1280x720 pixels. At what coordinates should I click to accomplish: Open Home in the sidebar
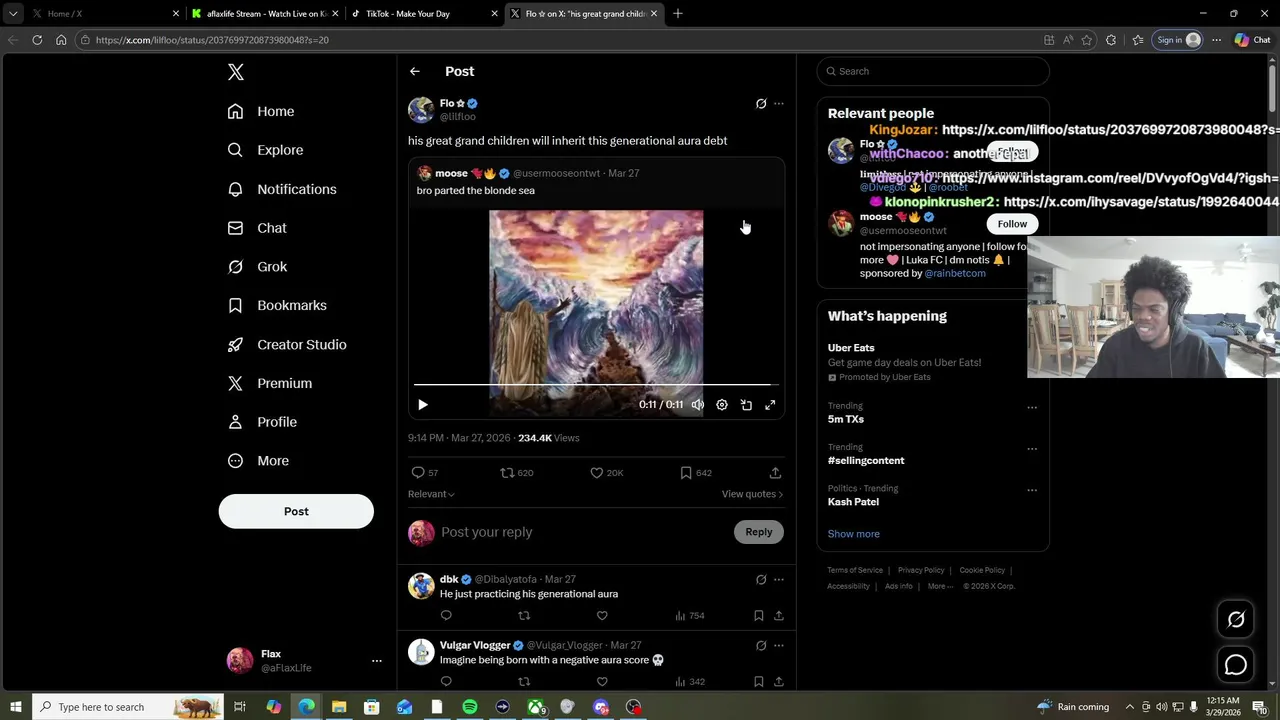[x=261, y=111]
